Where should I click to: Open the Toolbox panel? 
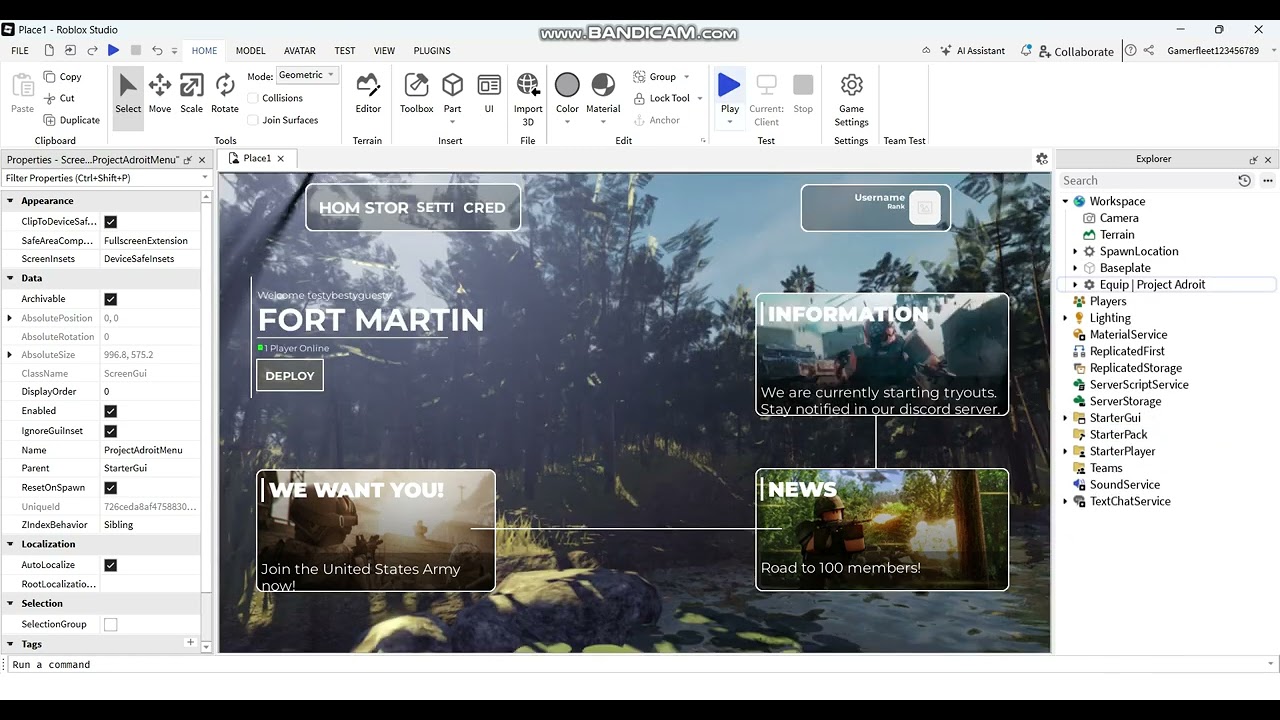point(417,93)
